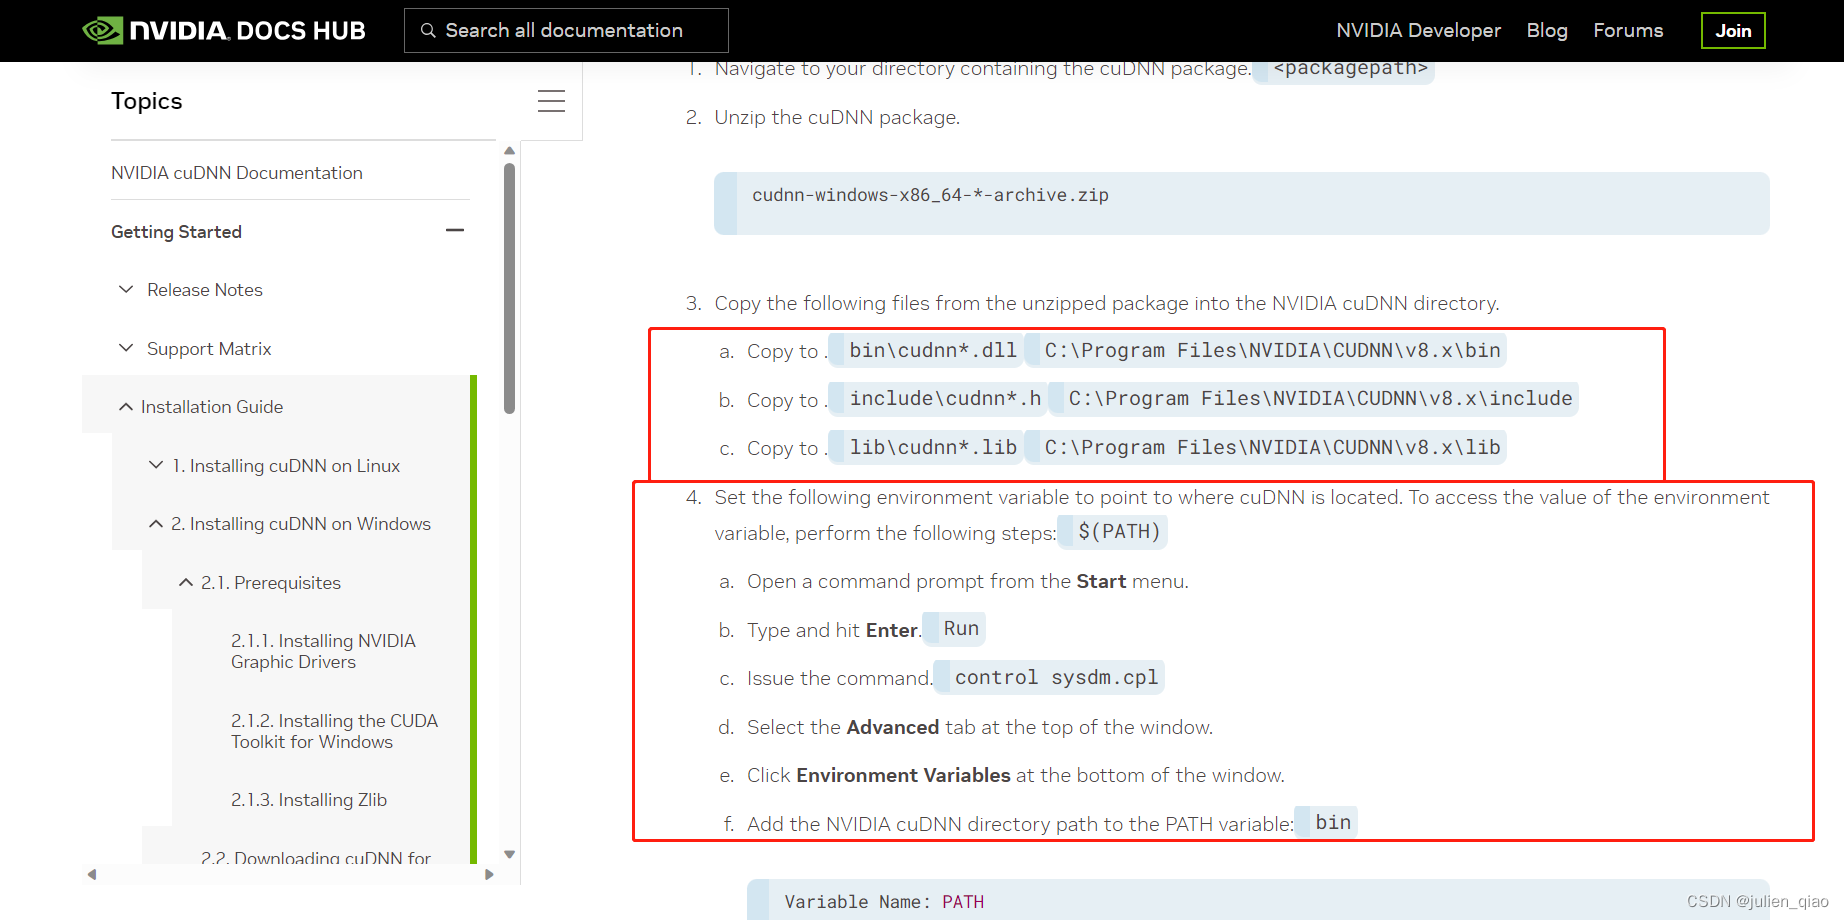The height and width of the screenshot is (920, 1844).
Task: Expand Release Notes chevron
Action: 126,289
